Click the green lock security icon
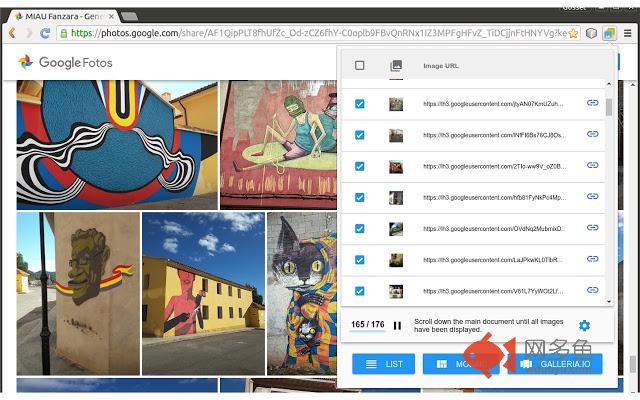Image resolution: width=640 pixels, height=400 pixels. (x=64, y=33)
